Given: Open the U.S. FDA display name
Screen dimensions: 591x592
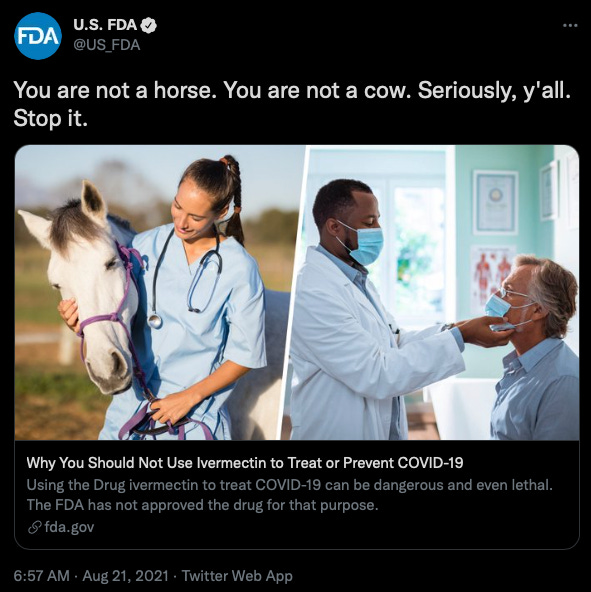Looking at the screenshot, I should (105, 25).
